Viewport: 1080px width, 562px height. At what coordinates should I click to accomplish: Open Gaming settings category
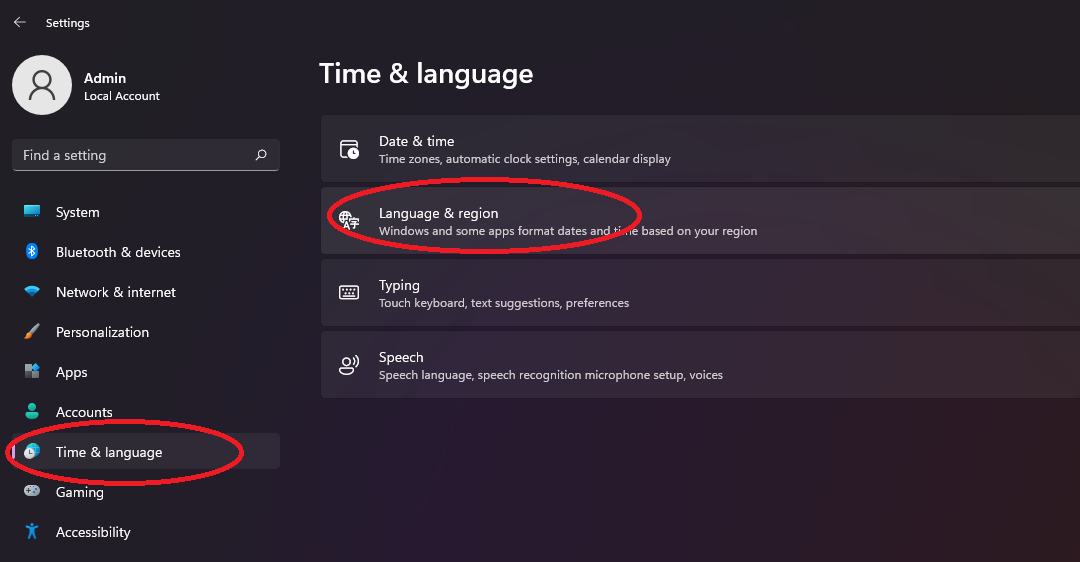click(146, 492)
